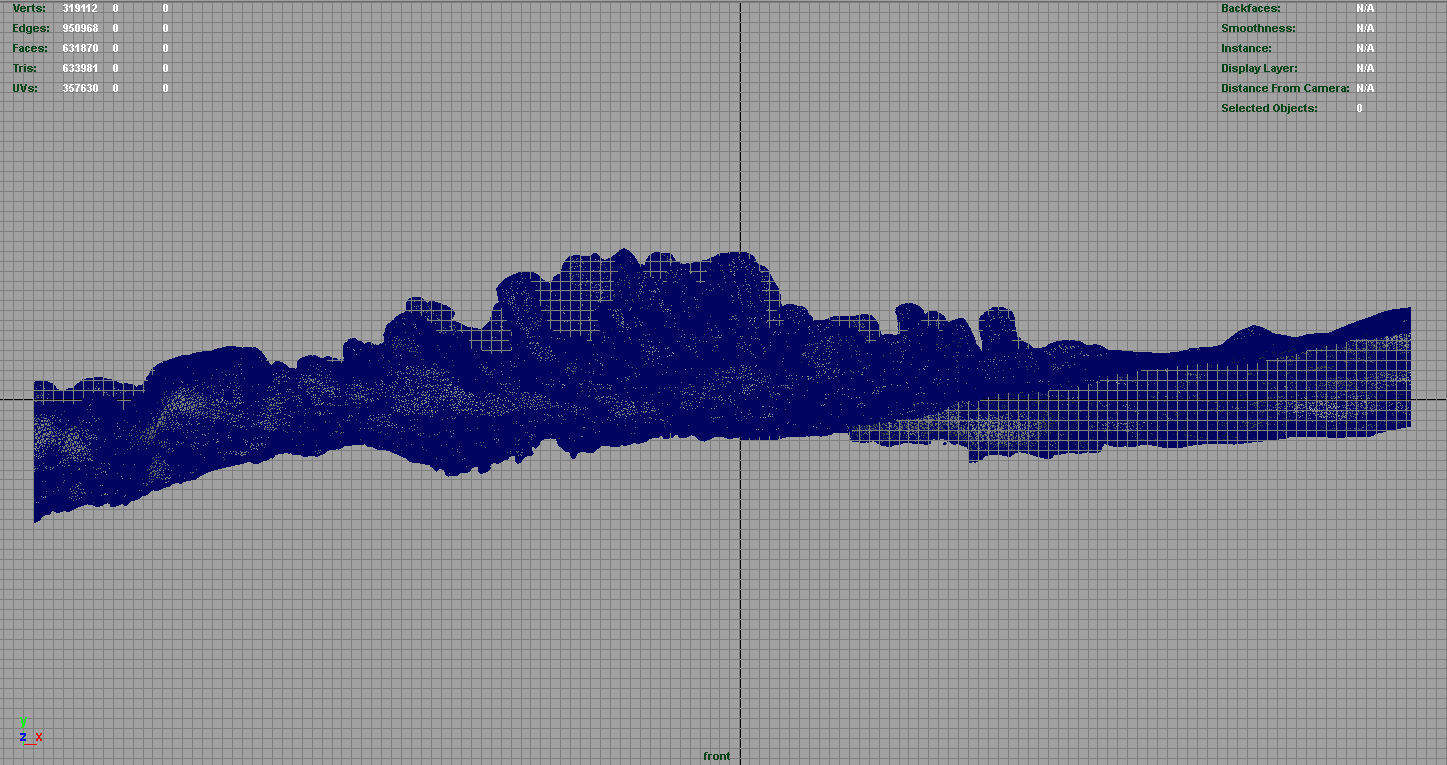Screen dimensions: 1447x765
Task: Click the 'Selected Objects:' label
Action: (x=1269, y=108)
